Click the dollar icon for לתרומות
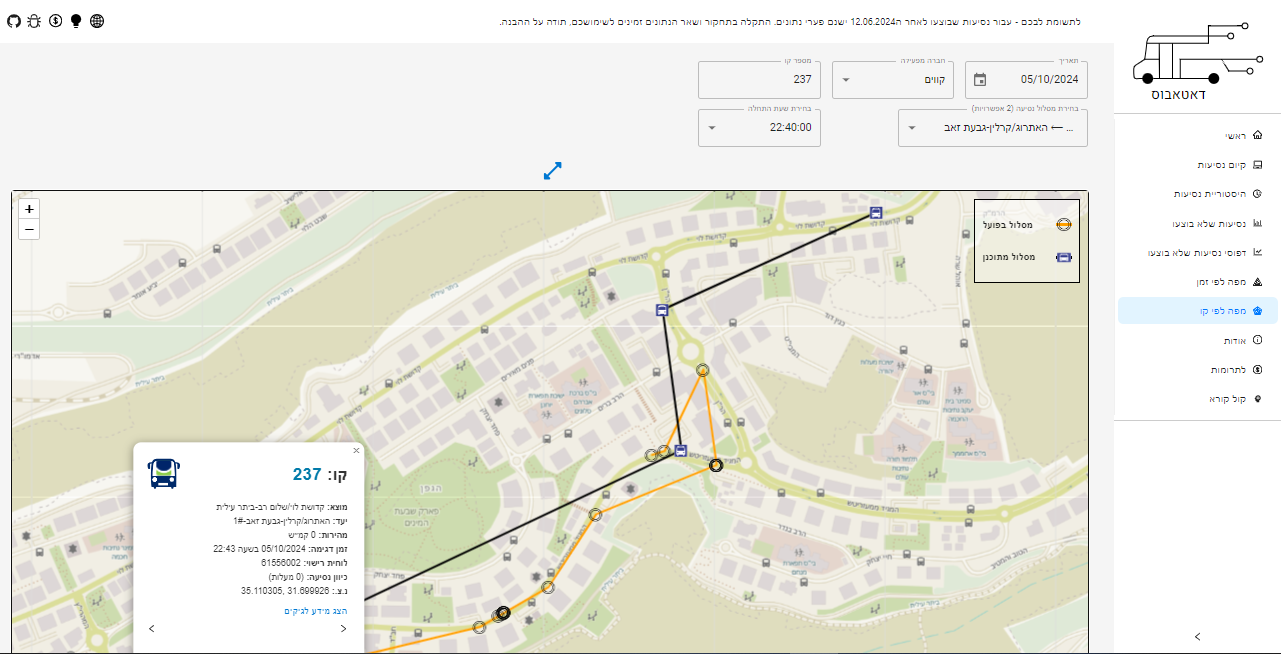The width and height of the screenshot is (1281, 654). [1257, 369]
